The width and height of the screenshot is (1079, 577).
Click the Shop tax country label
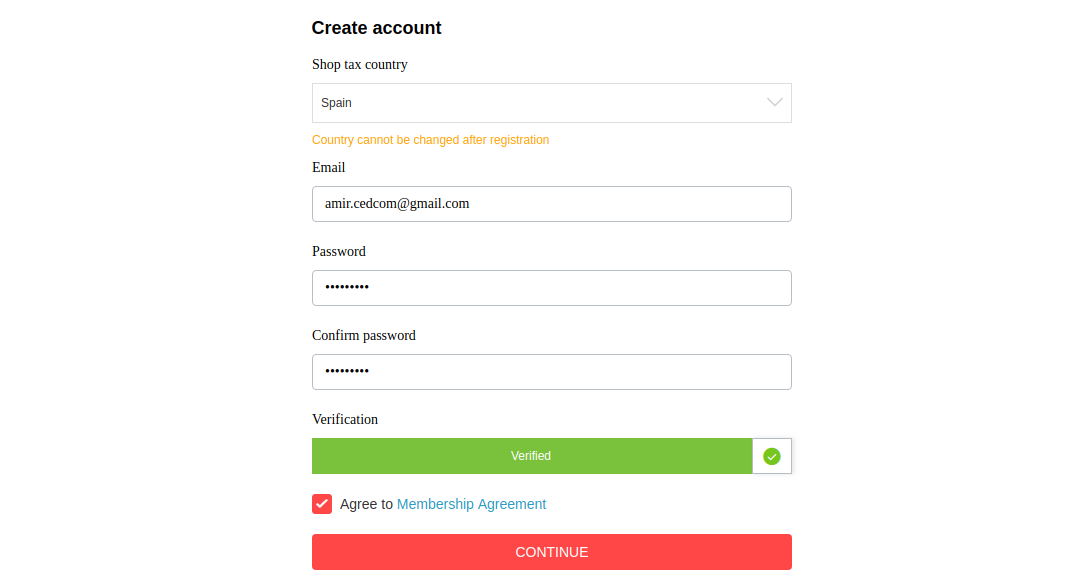point(359,65)
